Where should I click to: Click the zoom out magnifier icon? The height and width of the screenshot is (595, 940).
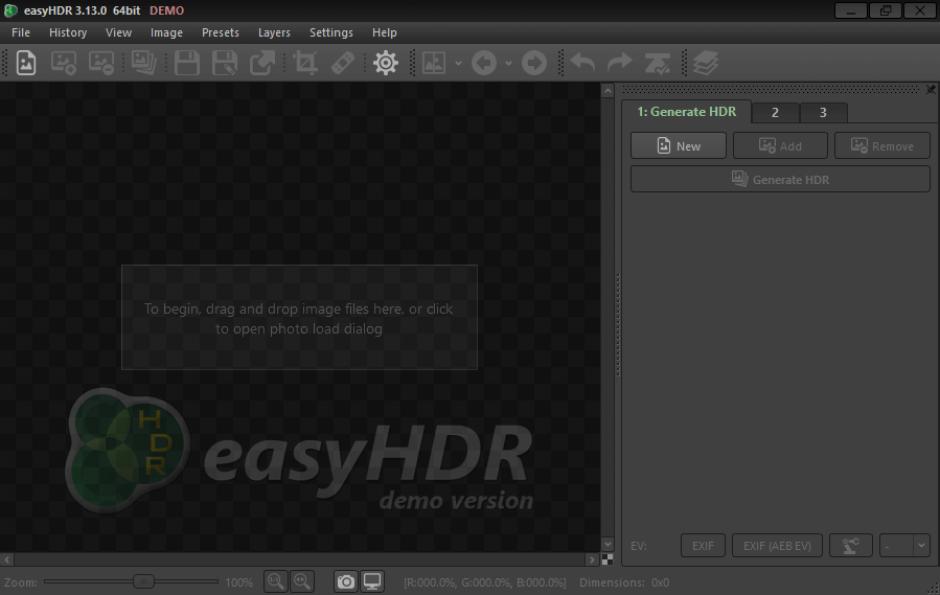pos(276,581)
